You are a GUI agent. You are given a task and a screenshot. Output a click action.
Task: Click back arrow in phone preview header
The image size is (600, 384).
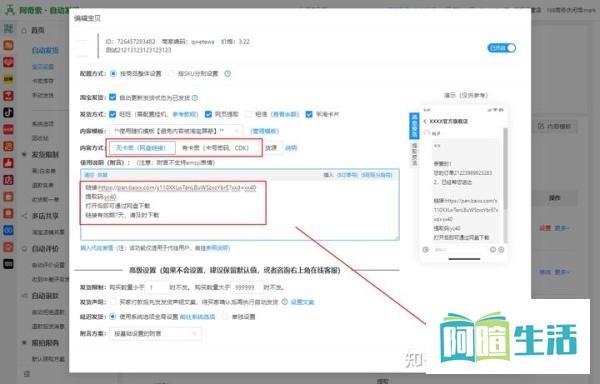click(425, 121)
